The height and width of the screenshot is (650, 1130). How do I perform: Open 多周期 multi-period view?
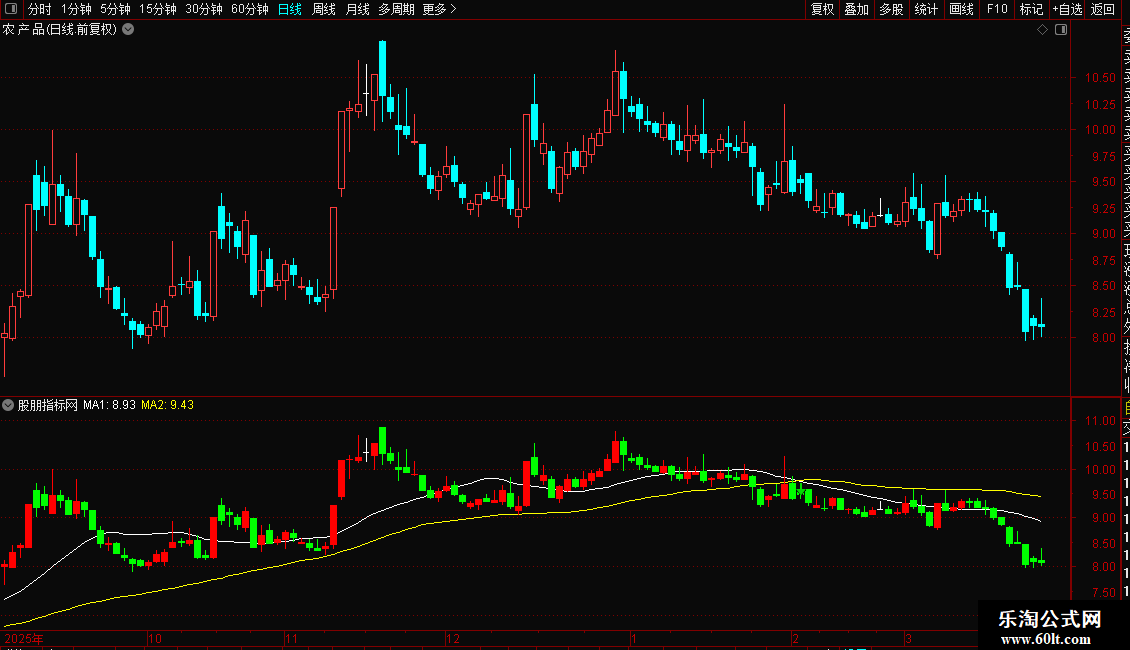(396, 9)
